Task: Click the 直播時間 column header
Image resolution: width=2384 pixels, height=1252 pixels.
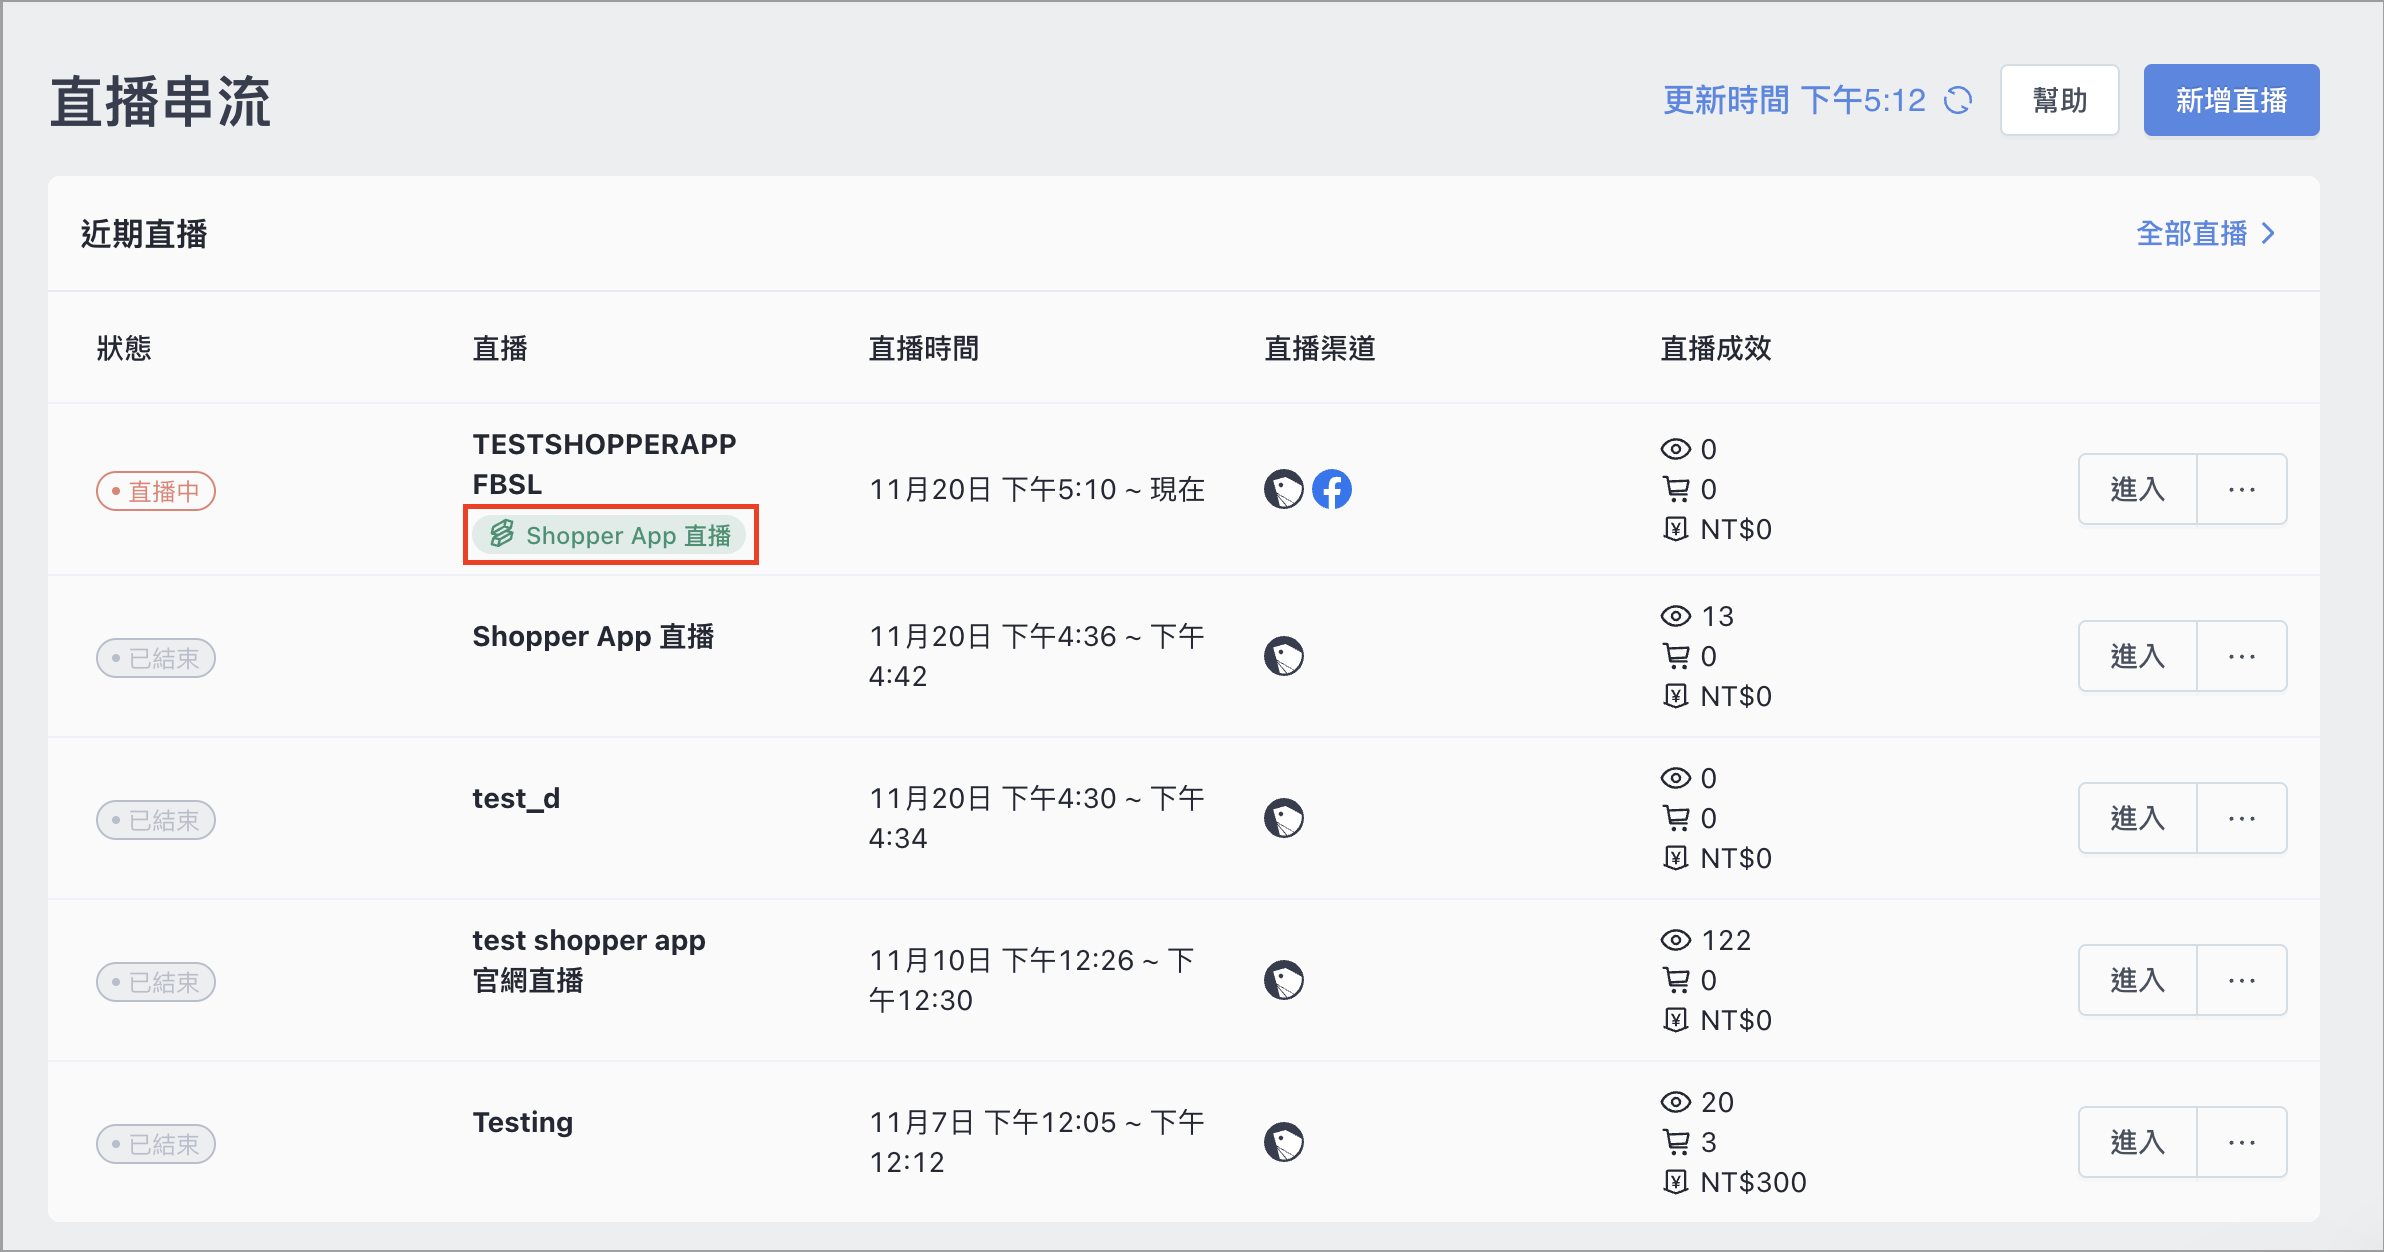Action: (x=924, y=348)
